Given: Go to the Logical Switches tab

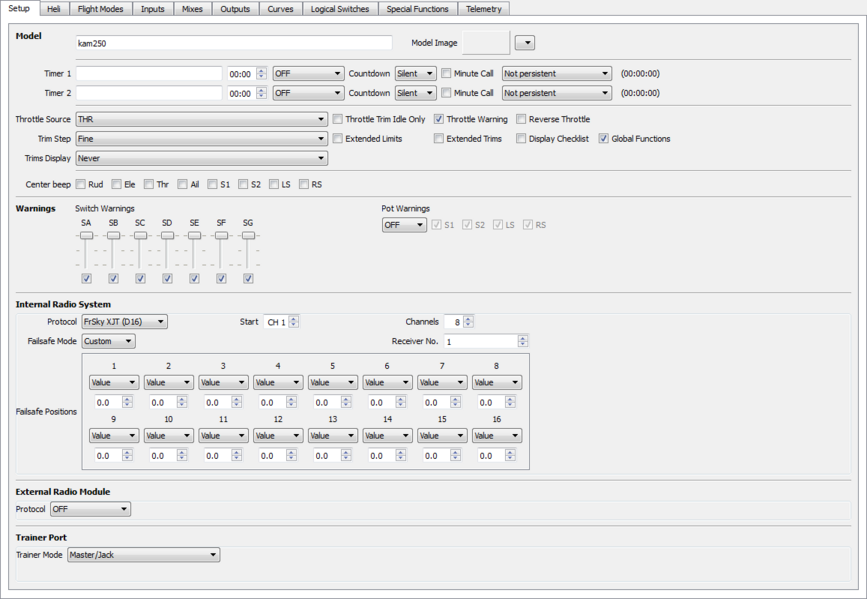Looking at the screenshot, I should 339,9.
